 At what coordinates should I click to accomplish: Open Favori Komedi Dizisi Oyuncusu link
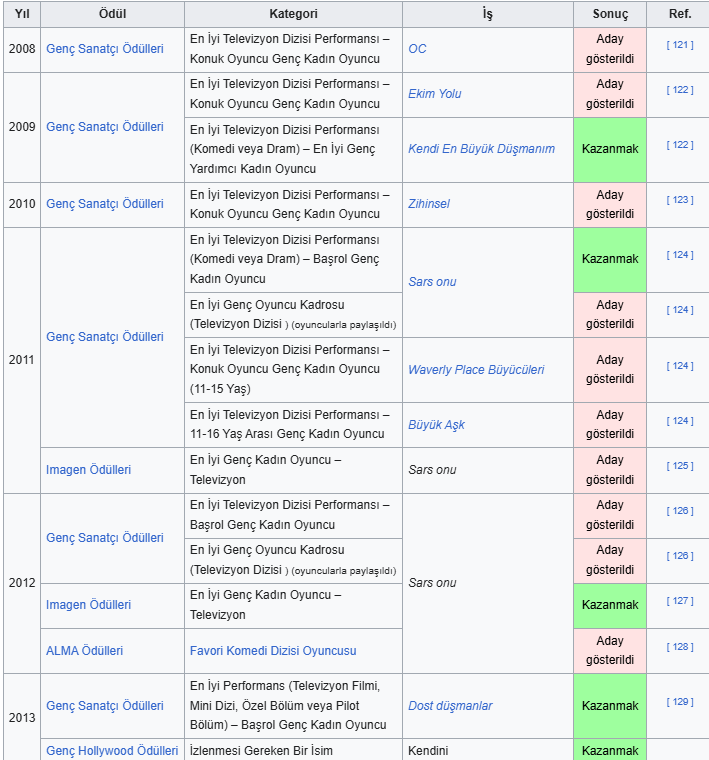tap(273, 651)
